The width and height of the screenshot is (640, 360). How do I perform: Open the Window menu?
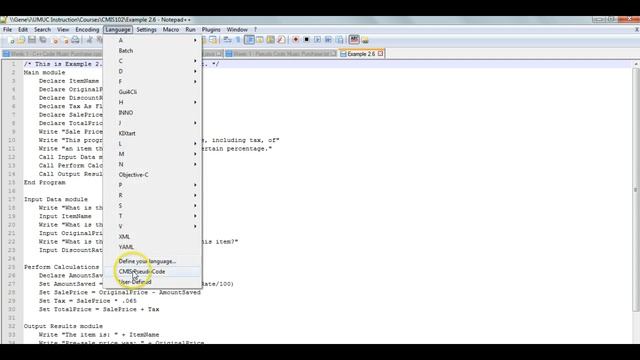coord(237,29)
